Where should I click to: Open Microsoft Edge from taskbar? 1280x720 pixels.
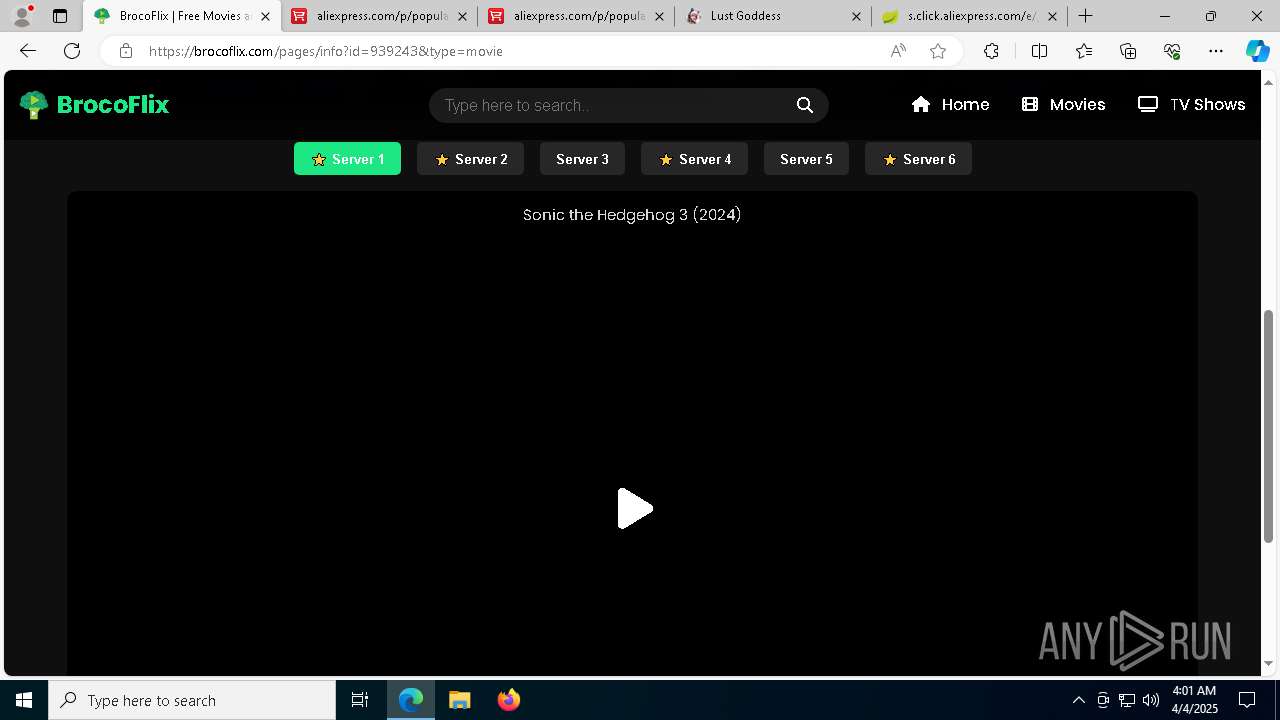coord(411,700)
